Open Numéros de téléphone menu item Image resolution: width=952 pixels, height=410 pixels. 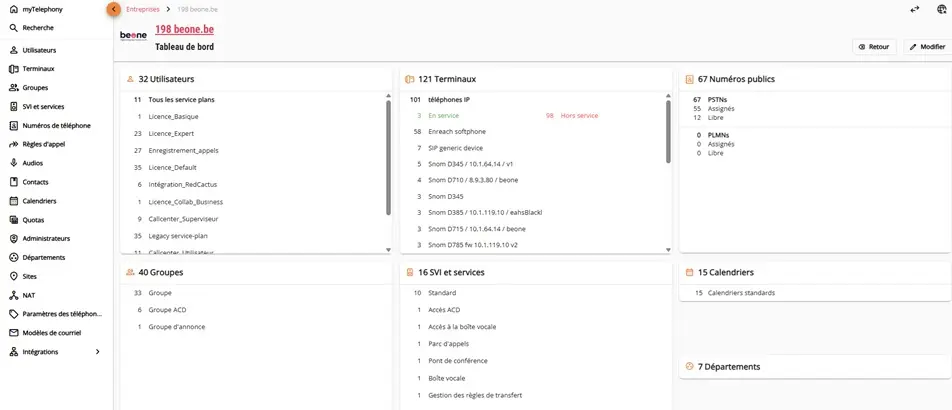[x=56, y=126]
